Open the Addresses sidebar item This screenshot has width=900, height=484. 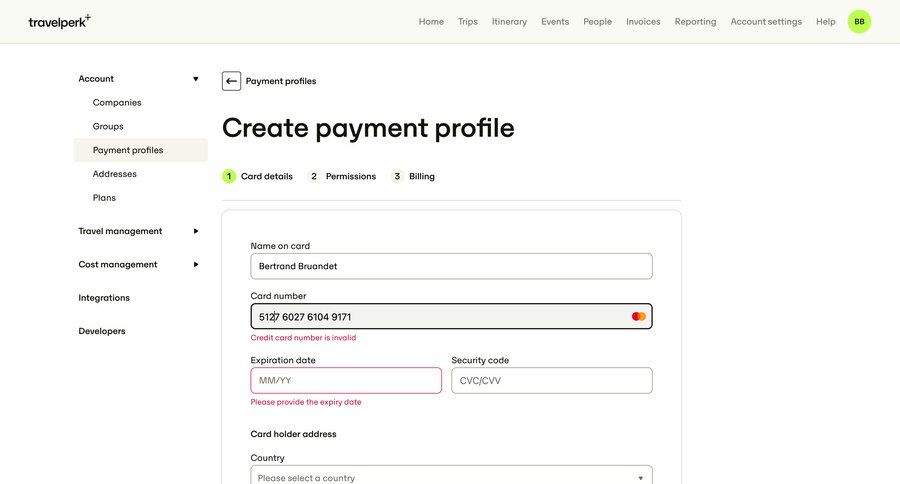[115, 174]
